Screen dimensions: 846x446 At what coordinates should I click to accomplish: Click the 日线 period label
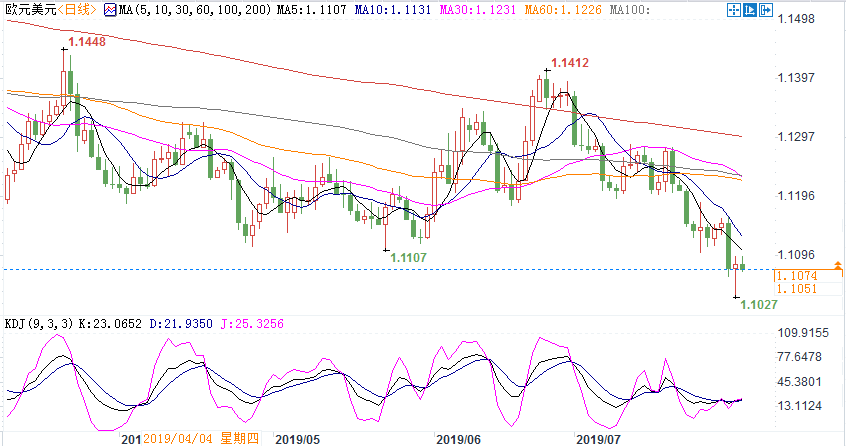pos(76,9)
